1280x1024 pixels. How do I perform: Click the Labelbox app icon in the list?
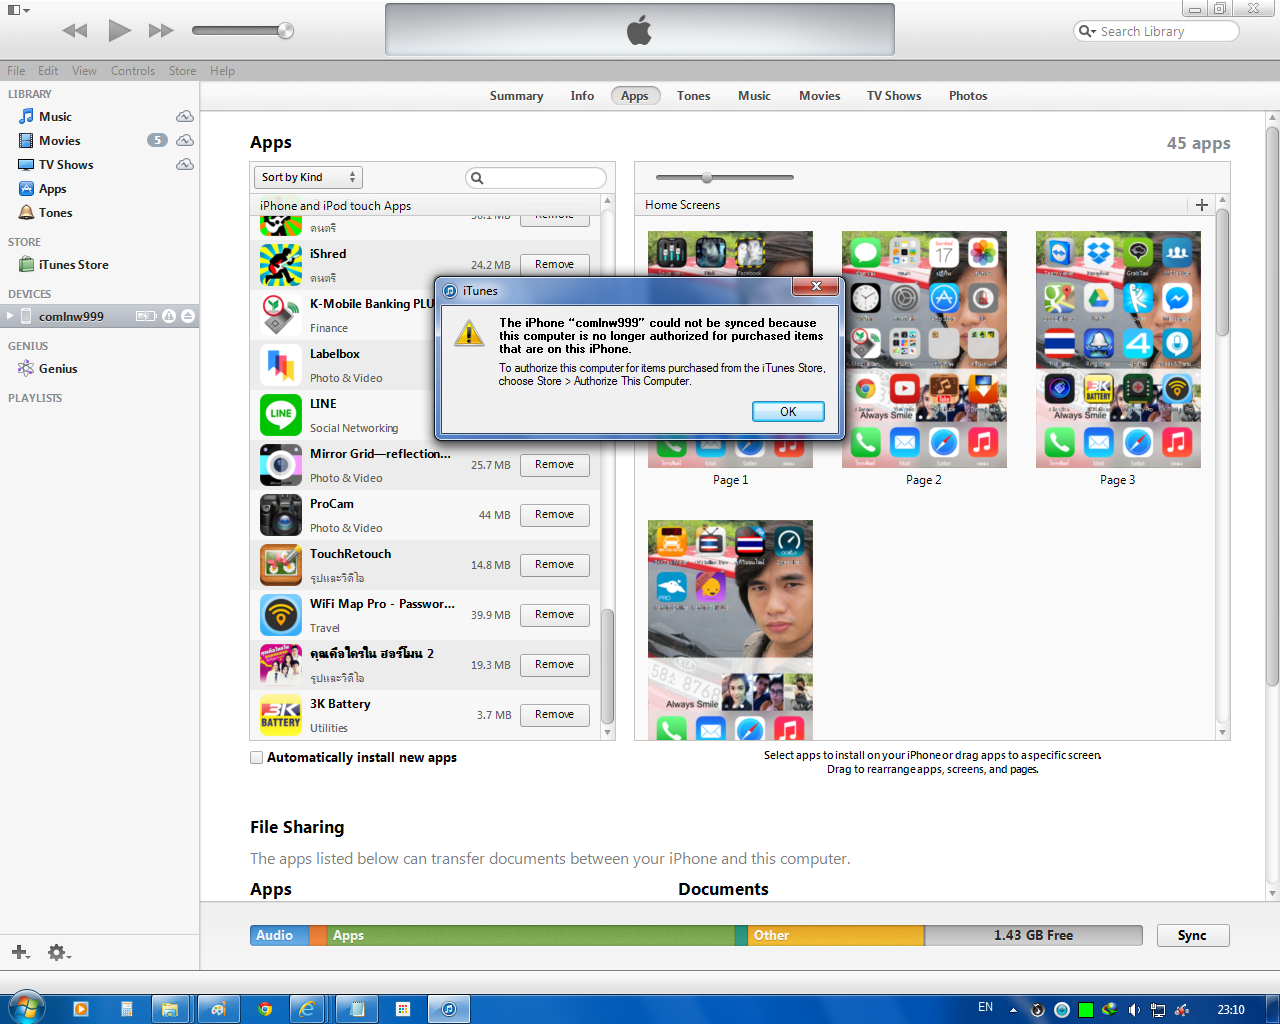coord(281,365)
